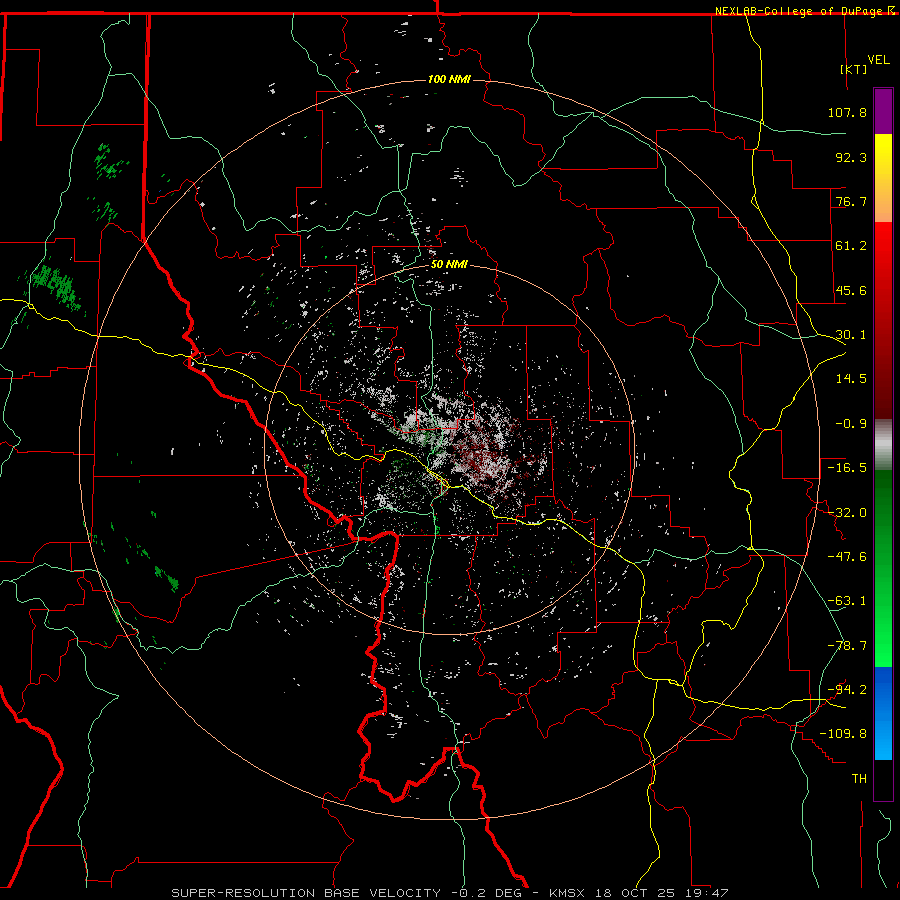Click the 107.8 velocity scale value
This screenshot has height=900, width=900.
847,112
